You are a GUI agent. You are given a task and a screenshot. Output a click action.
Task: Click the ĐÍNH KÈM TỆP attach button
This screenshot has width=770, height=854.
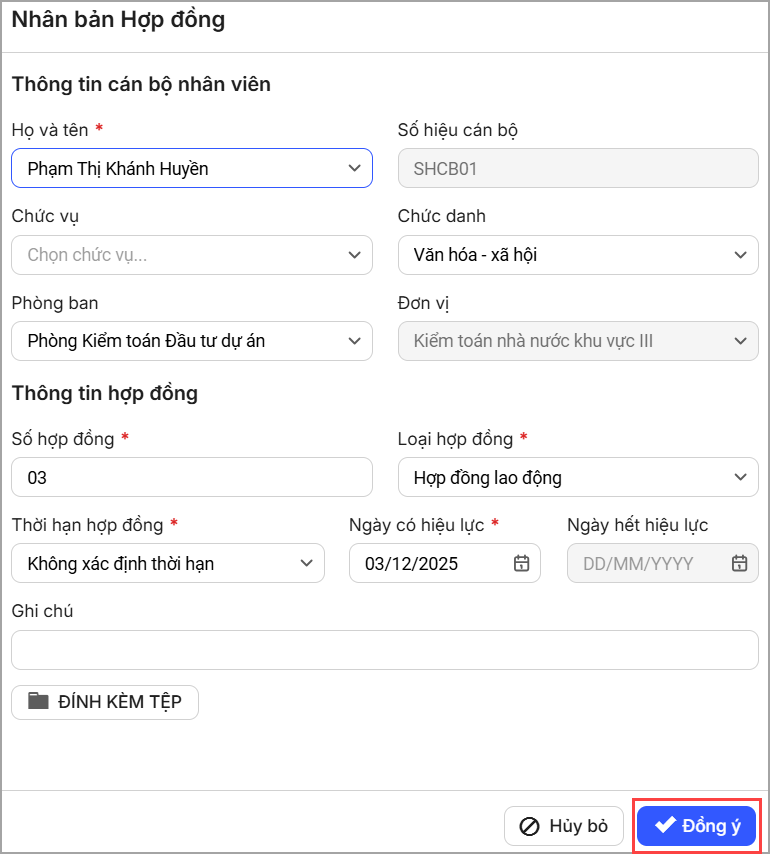pos(105,701)
